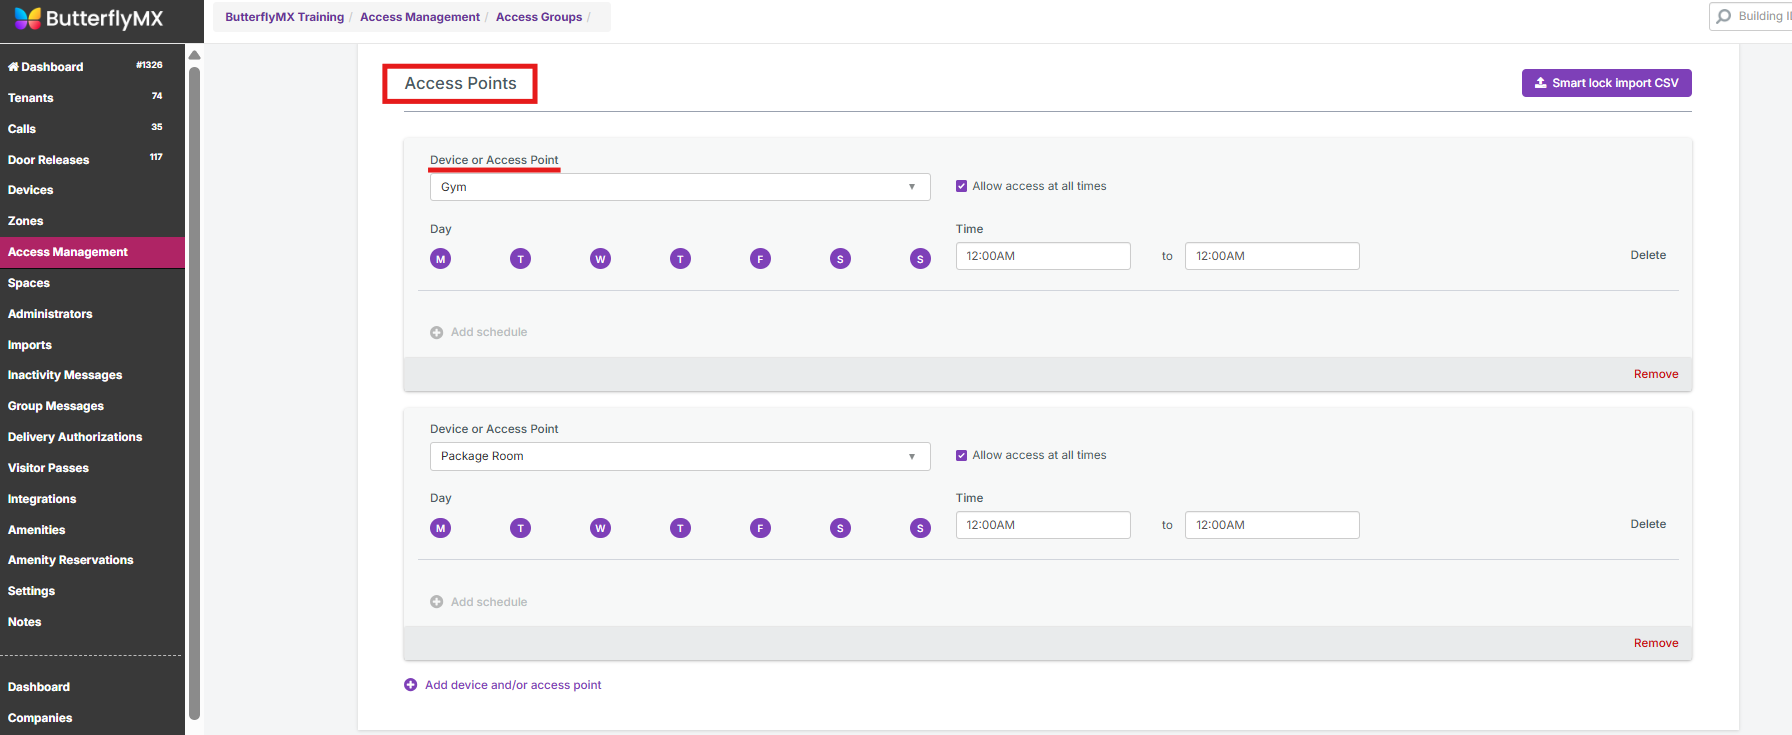Screen dimensions: 1792x735
Task: Select Amenity Reservations in sidebar menu
Action: coord(70,560)
